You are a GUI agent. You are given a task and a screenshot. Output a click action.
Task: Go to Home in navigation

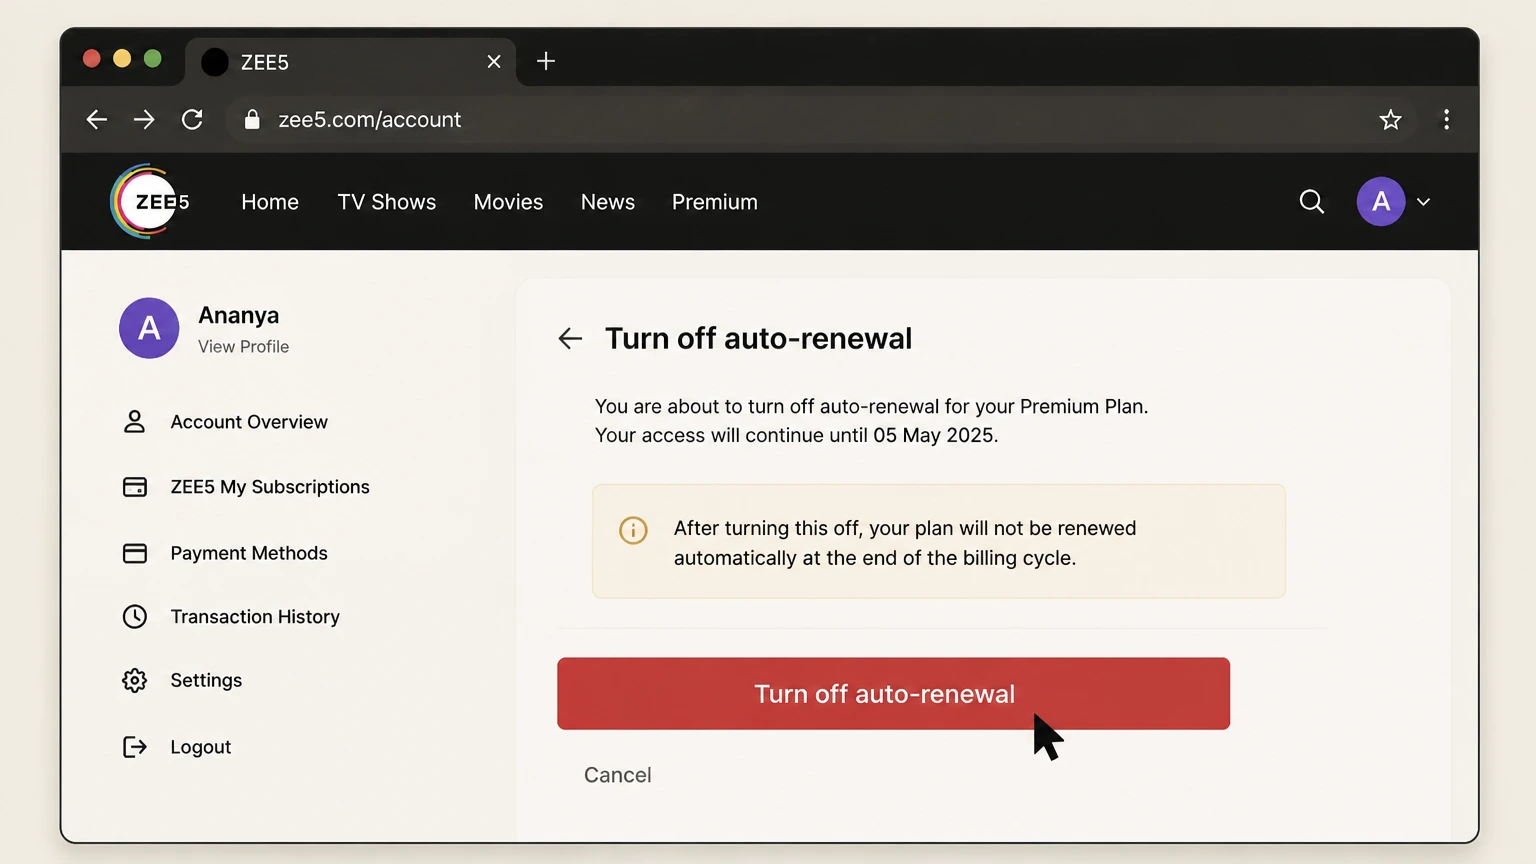coord(270,202)
